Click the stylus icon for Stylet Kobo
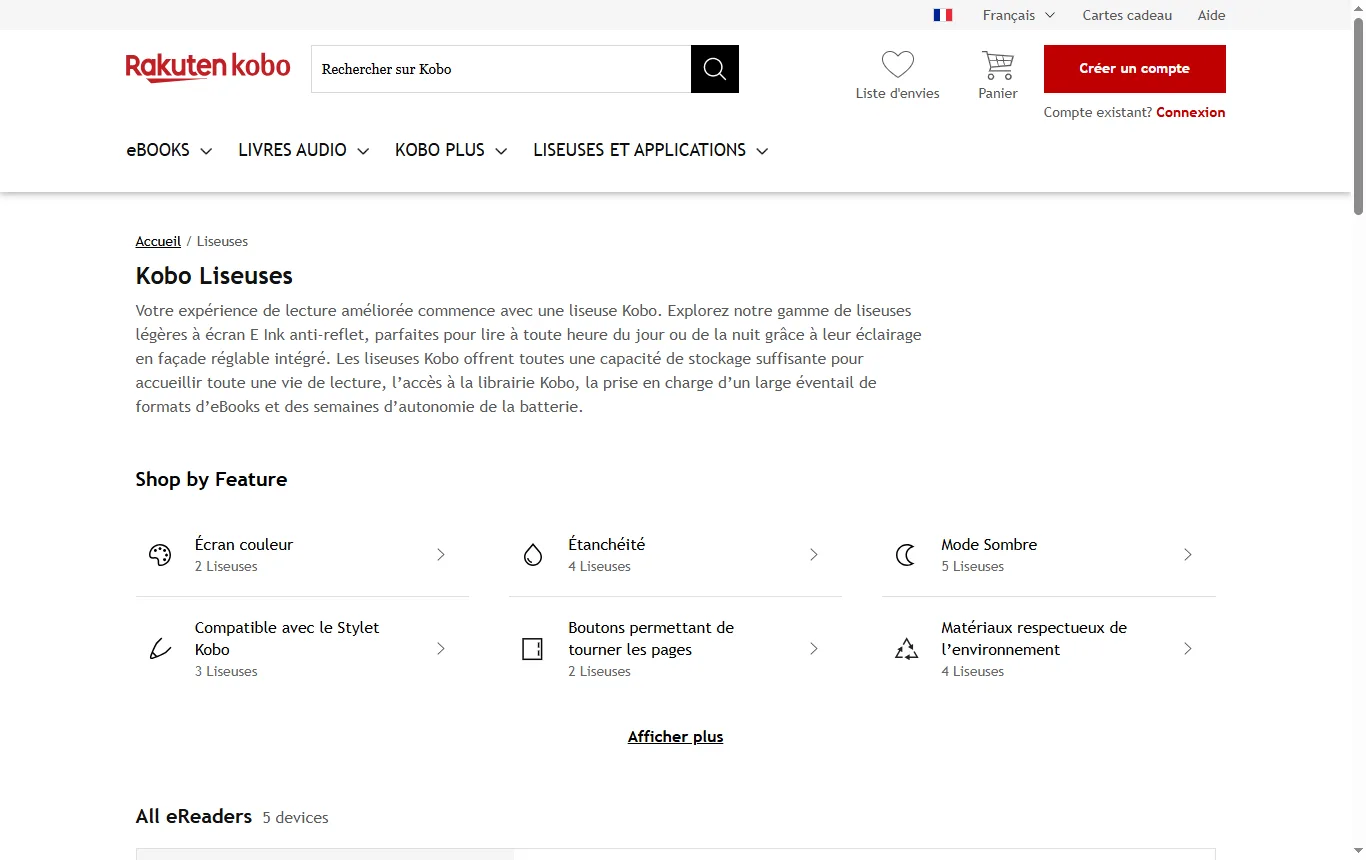Image resolution: width=1366 pixels, height=860 pixels. pyautogui.click(x=160, y=649)
